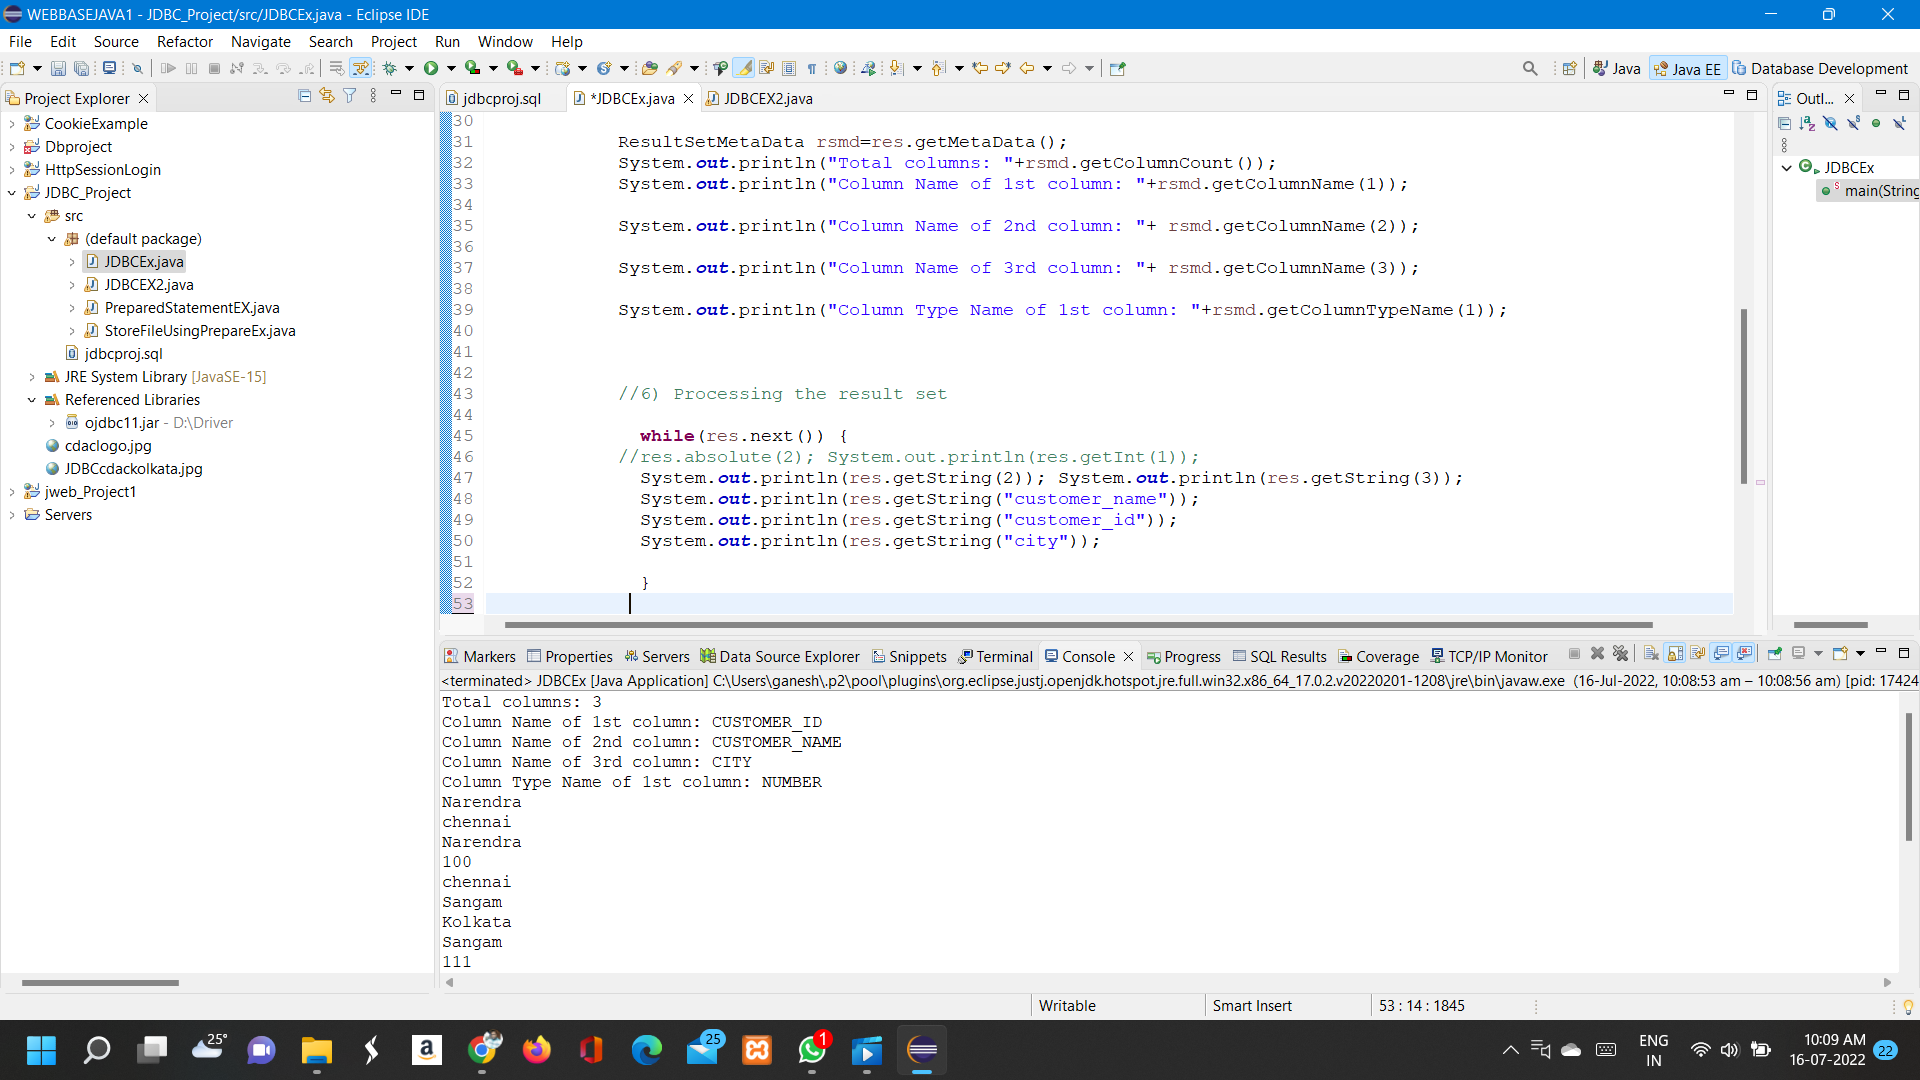Open the Source menu
Viewport: 1920px width, 1080px height.
tap(116, 41)
